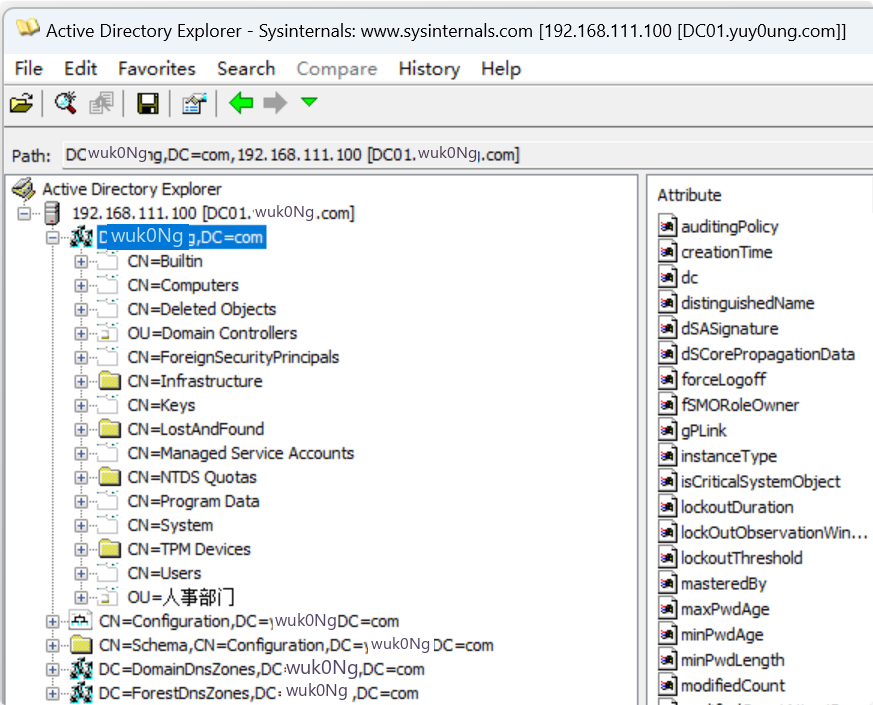Viewport: 873px width, 705px height.
Task: Click inside the Path field
Action: click(467, 154)
